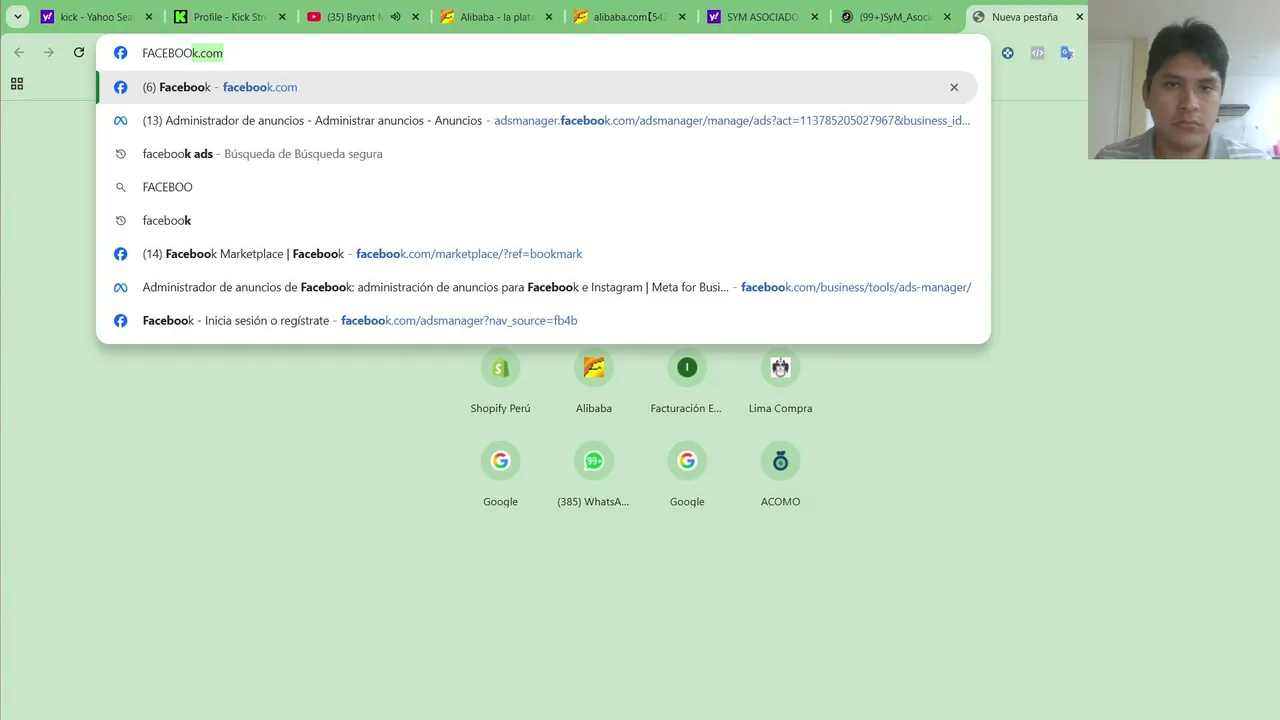Open the Lima Compra shortcut
This screenshot has width=1280, height=720.
click(780, 380)
